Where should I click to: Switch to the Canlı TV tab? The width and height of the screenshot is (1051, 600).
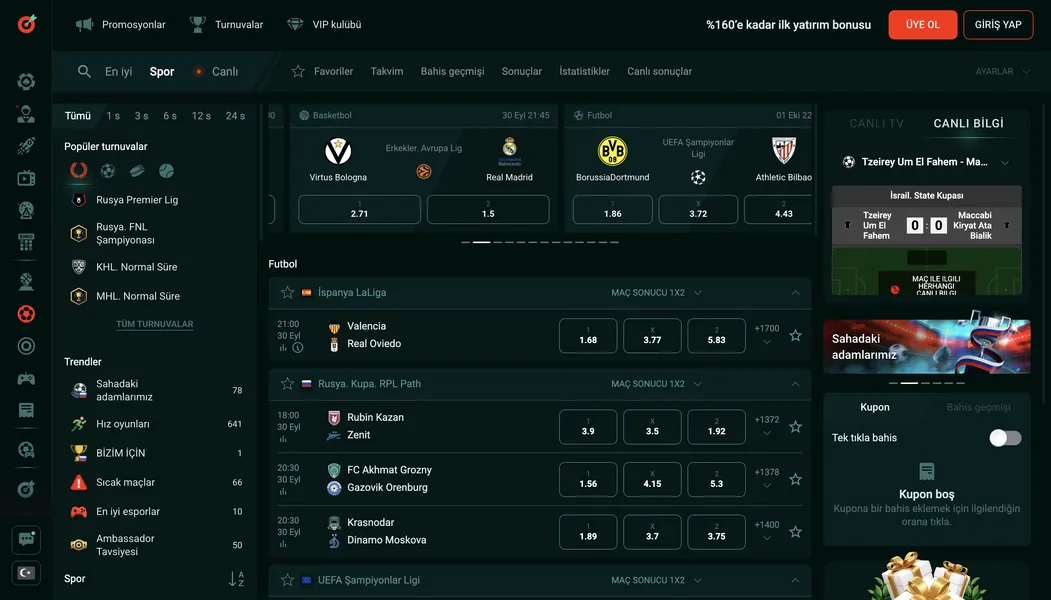876,124
